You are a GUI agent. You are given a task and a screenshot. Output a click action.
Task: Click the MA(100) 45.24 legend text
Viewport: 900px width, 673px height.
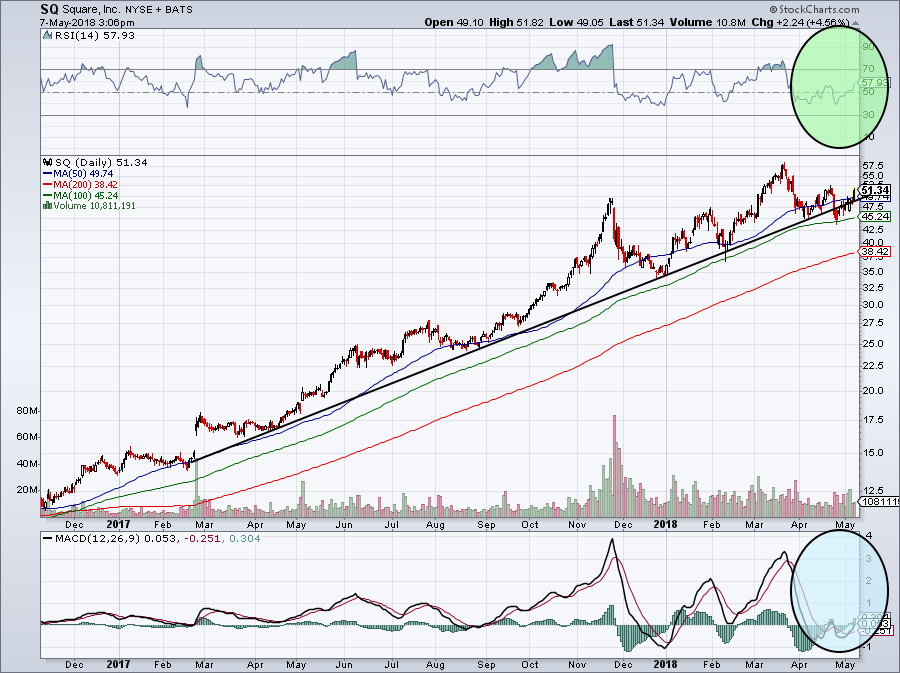pos(86,196)
